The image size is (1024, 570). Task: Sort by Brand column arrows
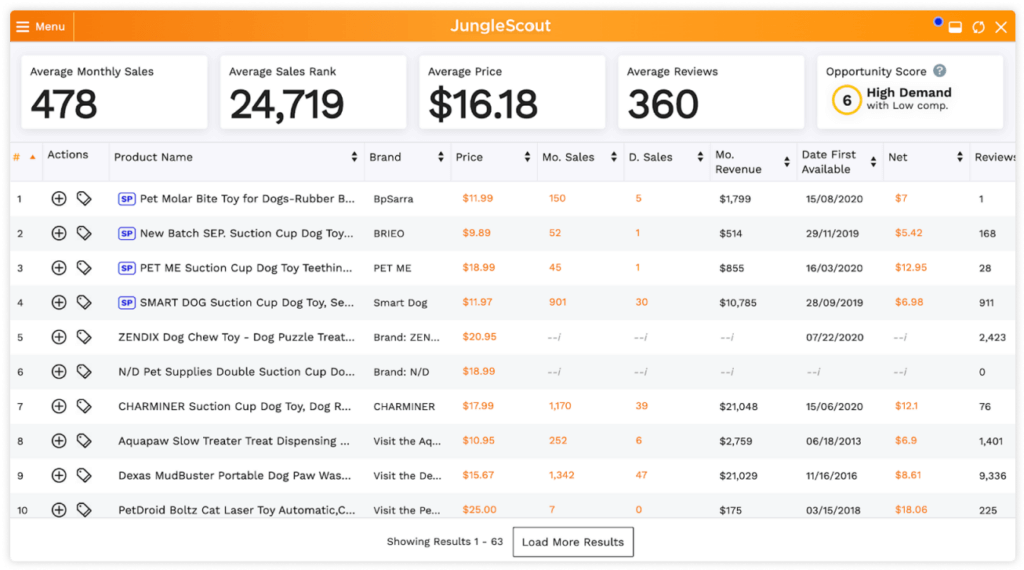[440, 157]
